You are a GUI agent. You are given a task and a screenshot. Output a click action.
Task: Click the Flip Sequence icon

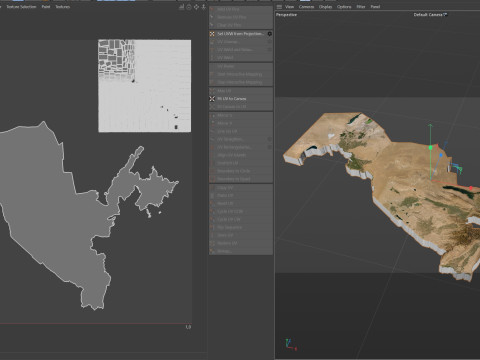[x=212, y=227]
